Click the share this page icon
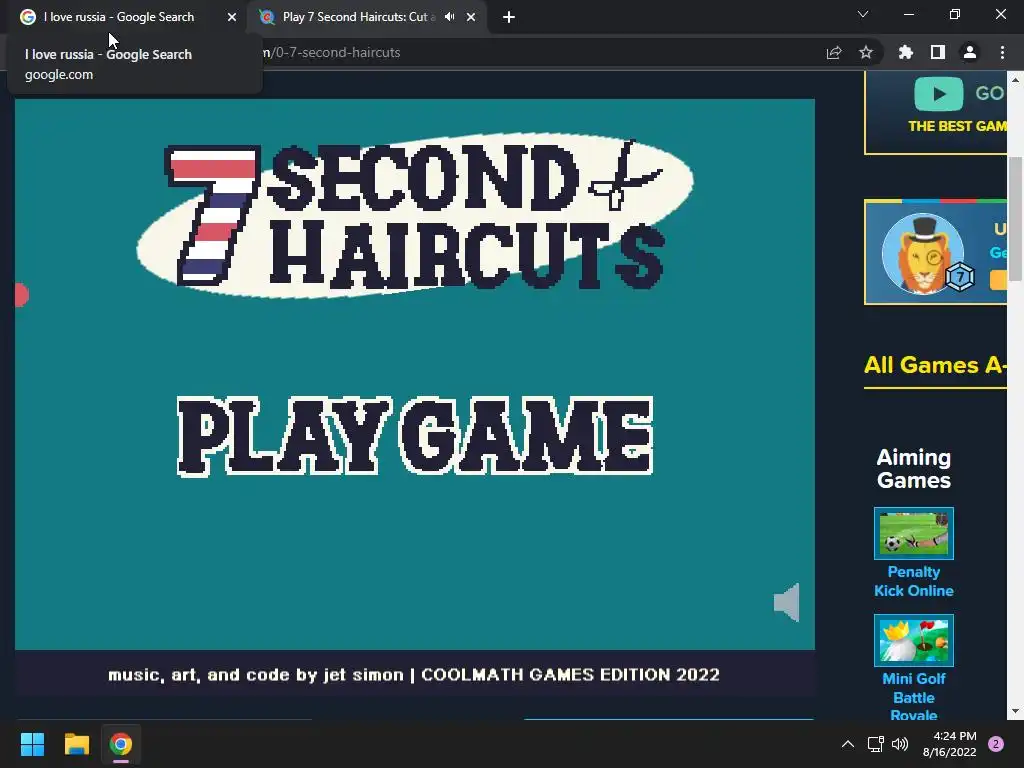This screenshot has width=1024, height=768. click(834, 53)
